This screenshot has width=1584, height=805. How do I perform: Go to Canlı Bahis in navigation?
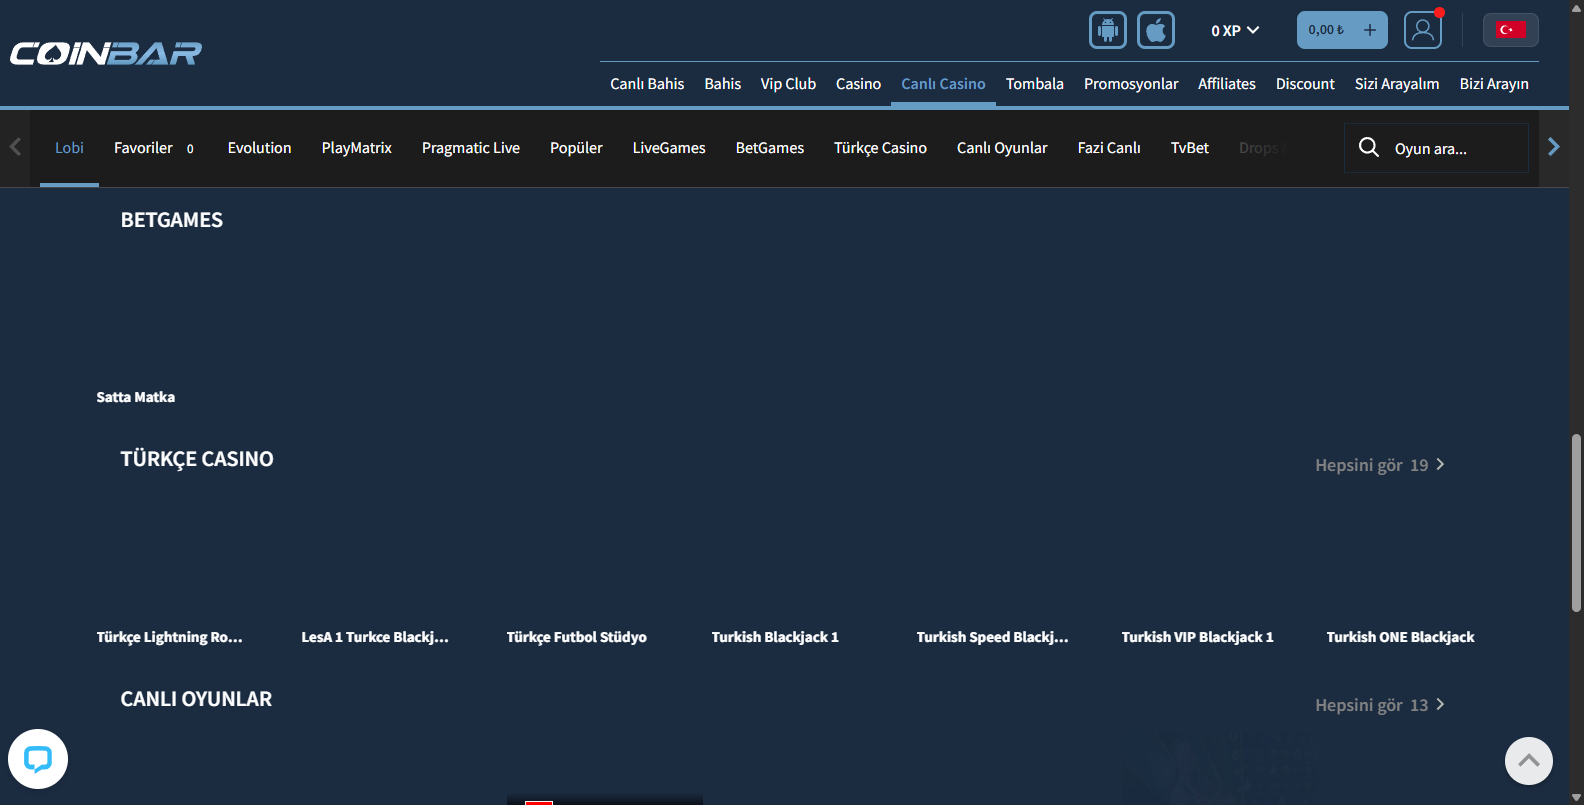[647, 84]
